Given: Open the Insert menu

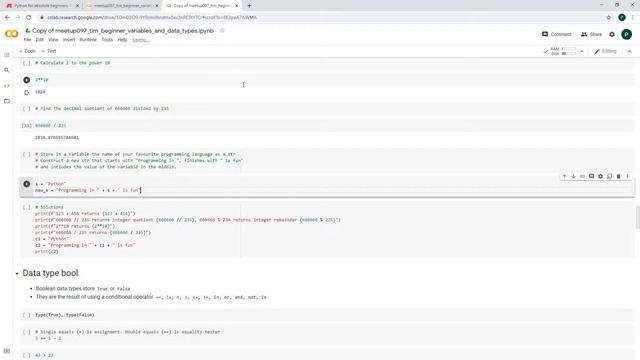Looking at the screenshot, I should tap(69, 40).
